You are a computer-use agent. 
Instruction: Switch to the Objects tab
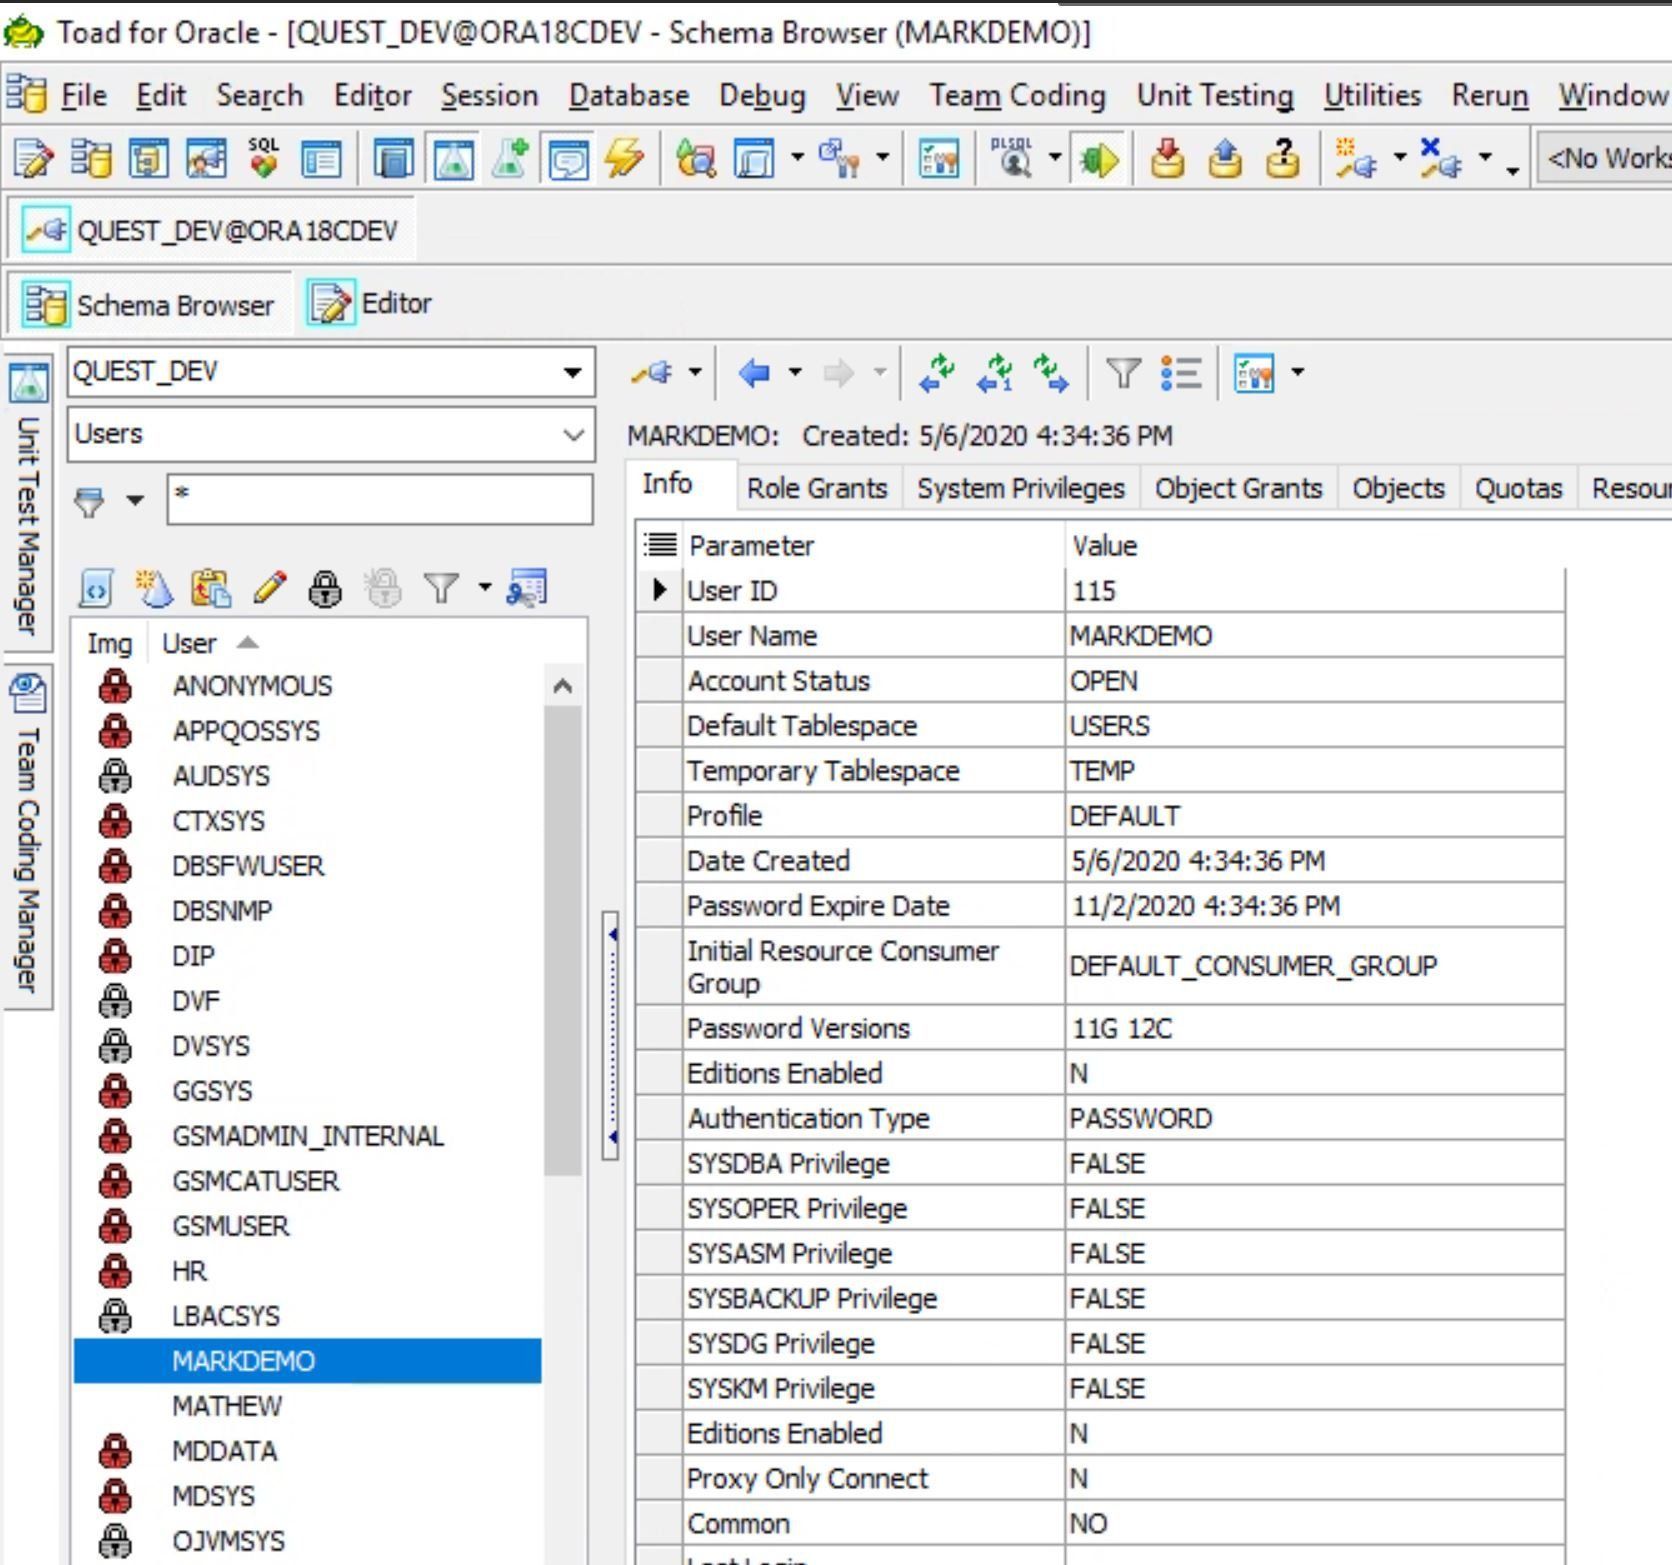tap(1399, 488)
